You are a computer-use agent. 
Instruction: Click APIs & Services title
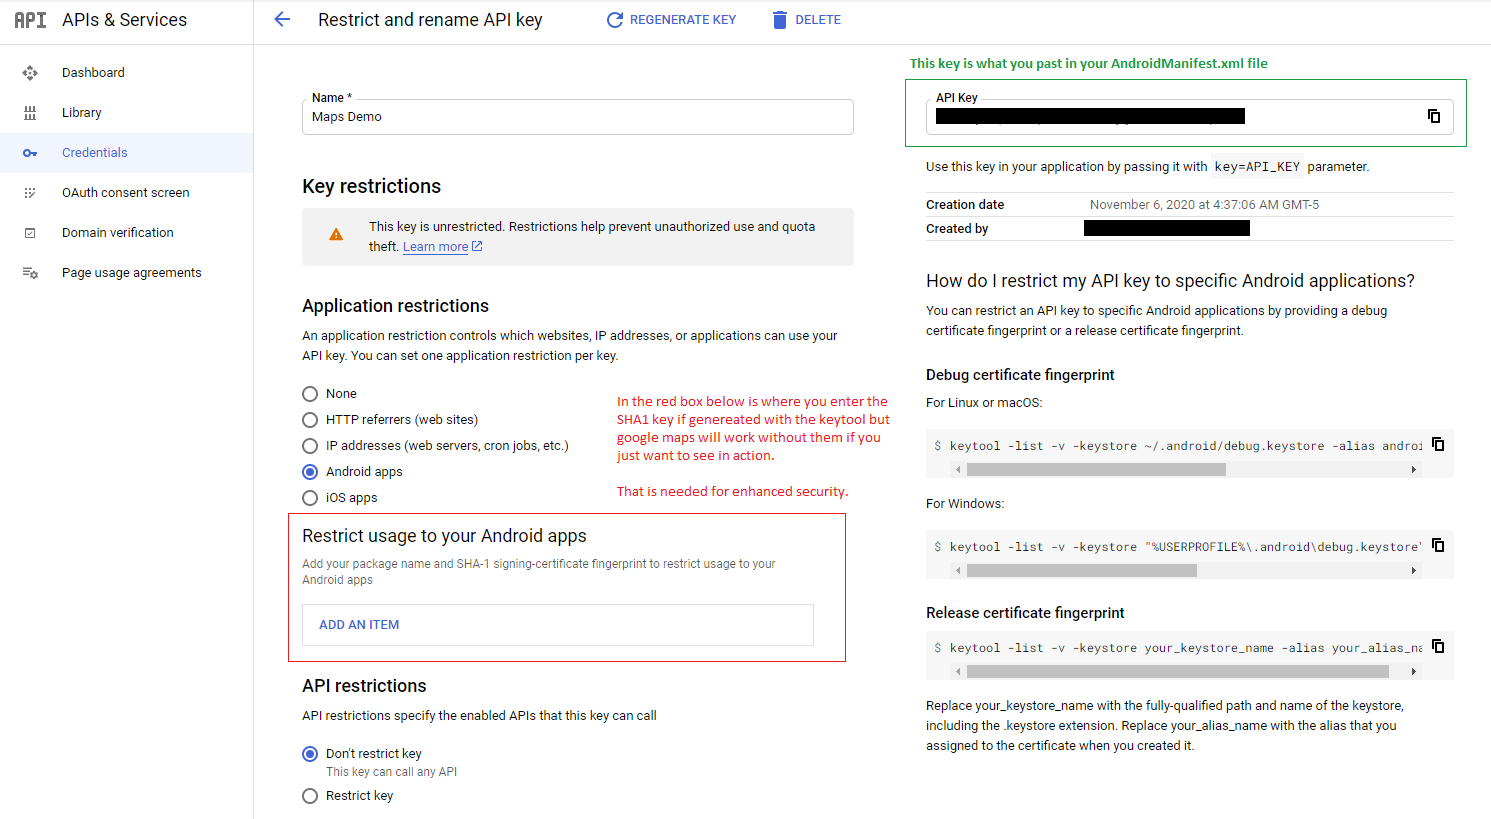click(124, 20)
